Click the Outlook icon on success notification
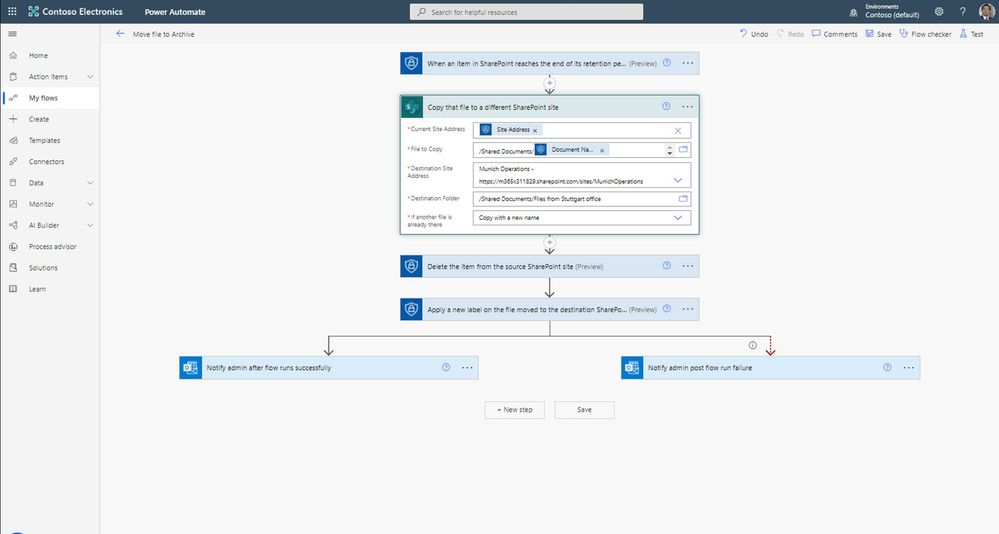The width and height of the screenshot is (999, 534). (x=190, y=368)
